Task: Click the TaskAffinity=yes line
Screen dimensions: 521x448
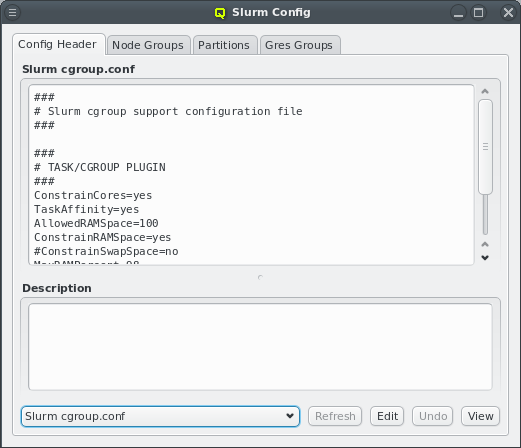Action: pyautogui.click(x=87, y=209)
